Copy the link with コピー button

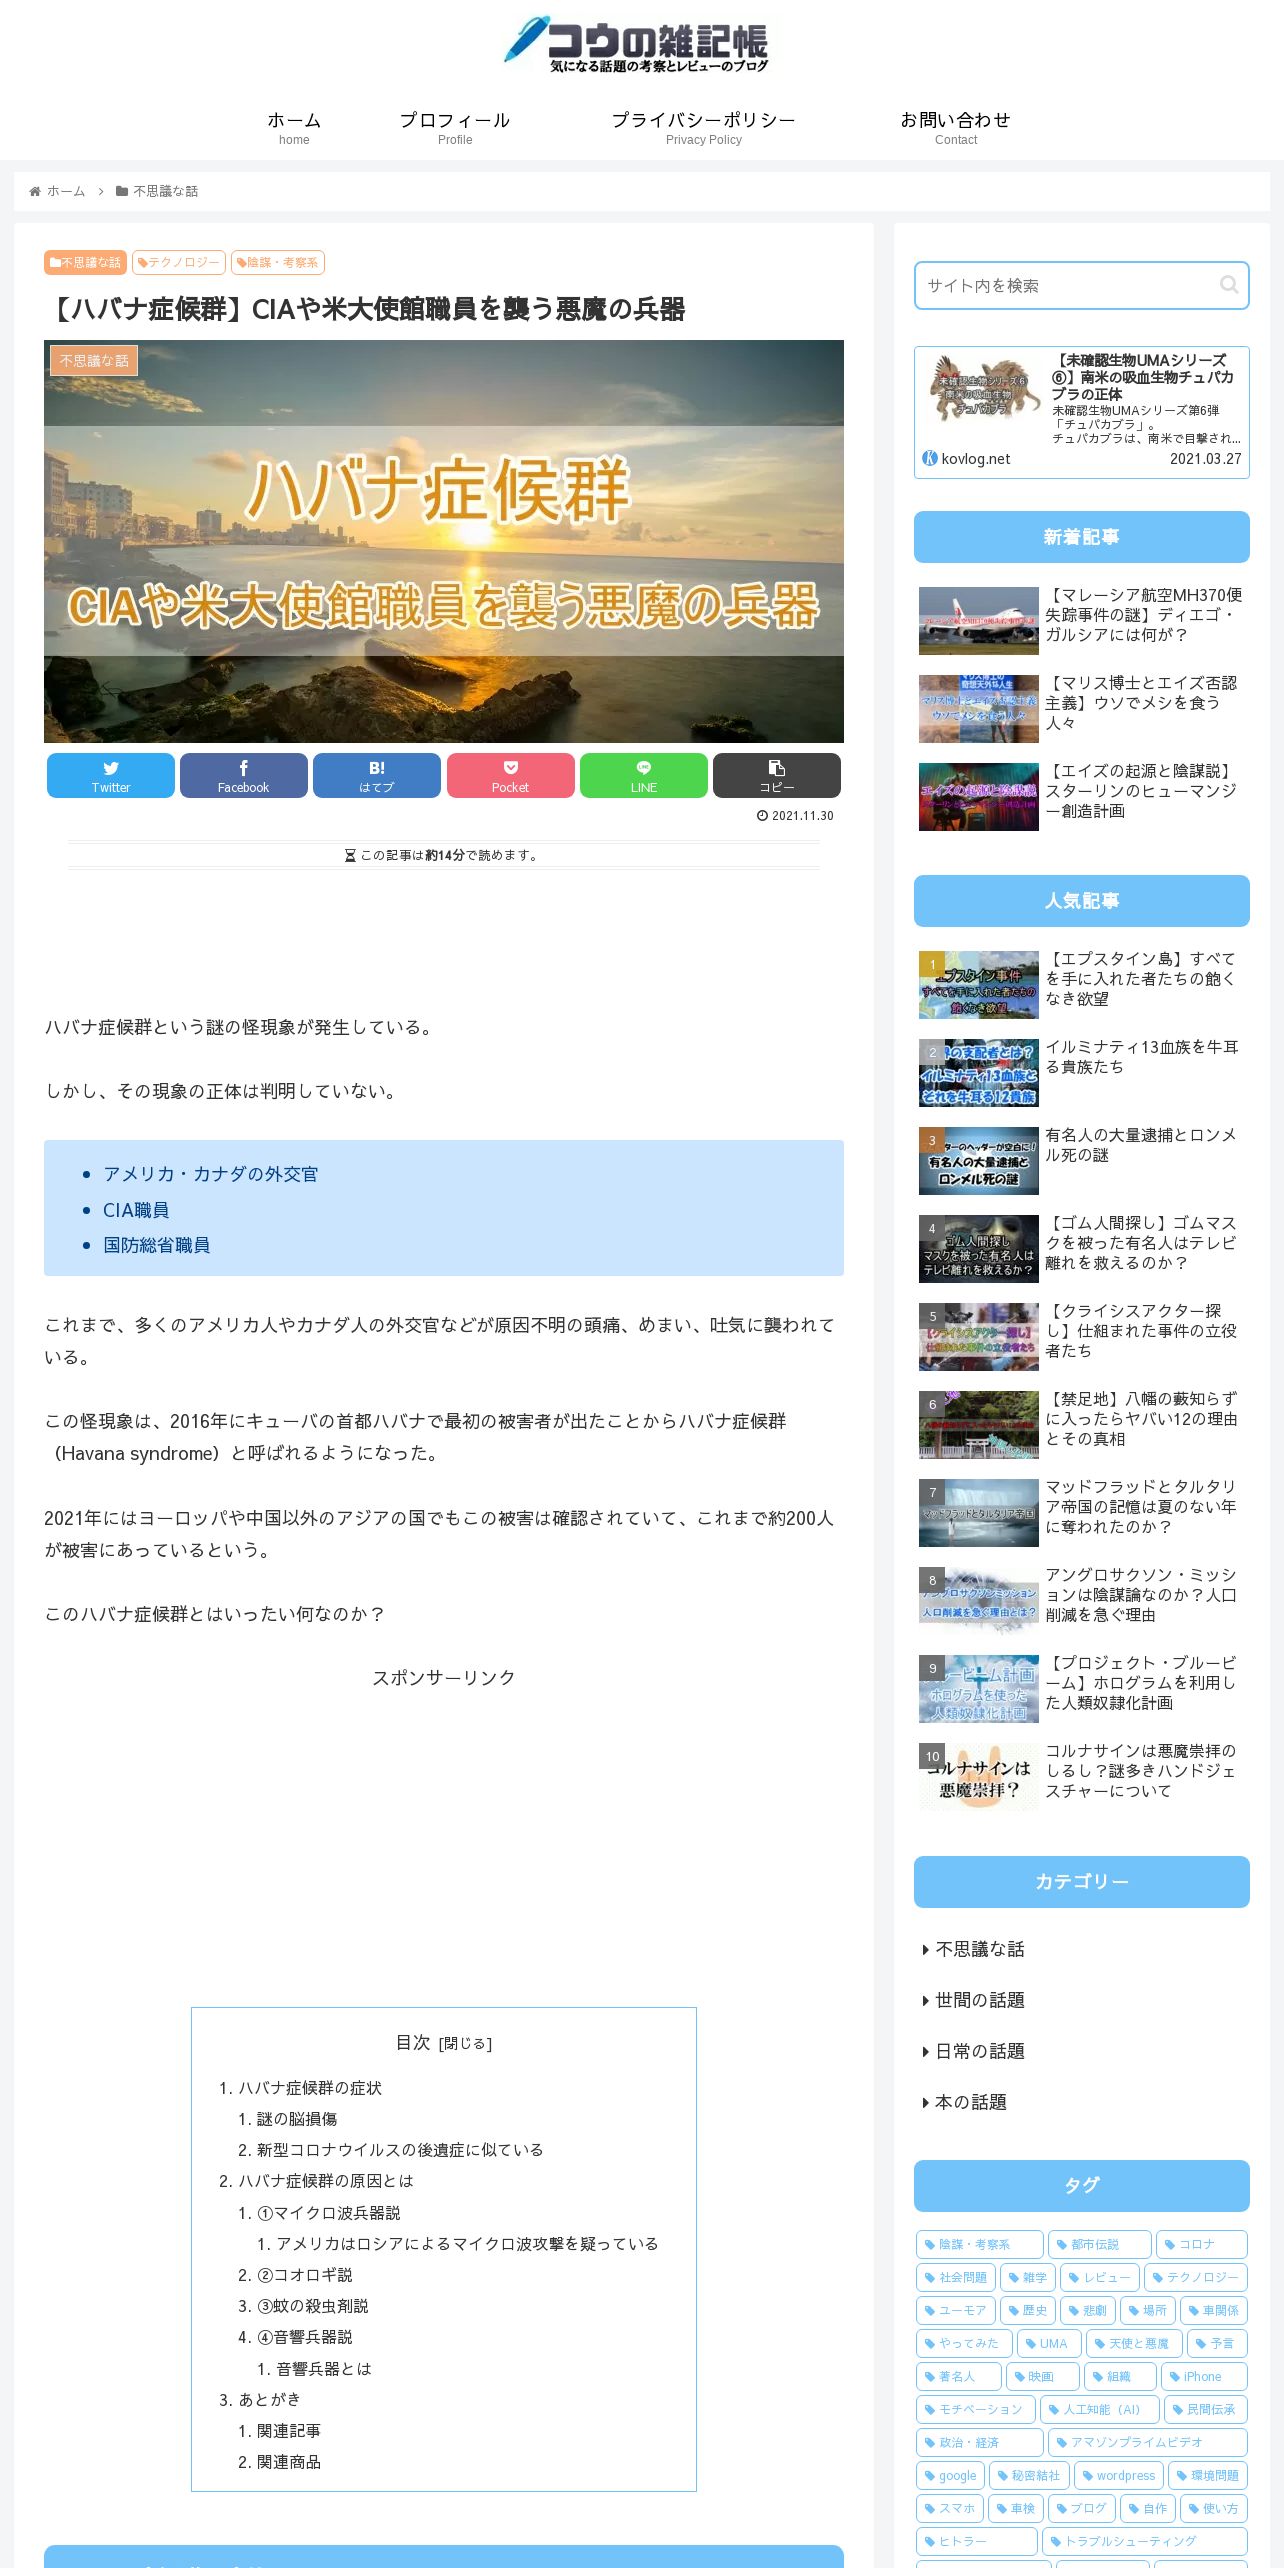[777, 775]
